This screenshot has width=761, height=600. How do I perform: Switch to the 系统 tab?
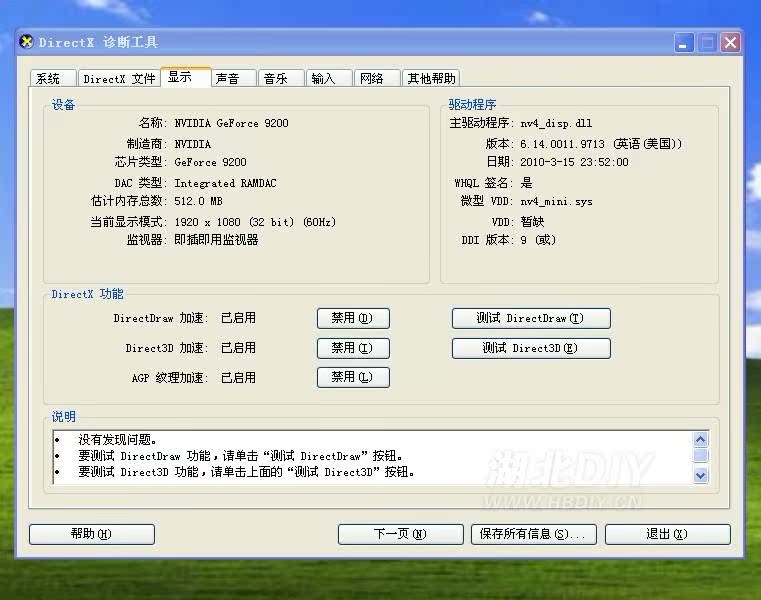(53, 78)
